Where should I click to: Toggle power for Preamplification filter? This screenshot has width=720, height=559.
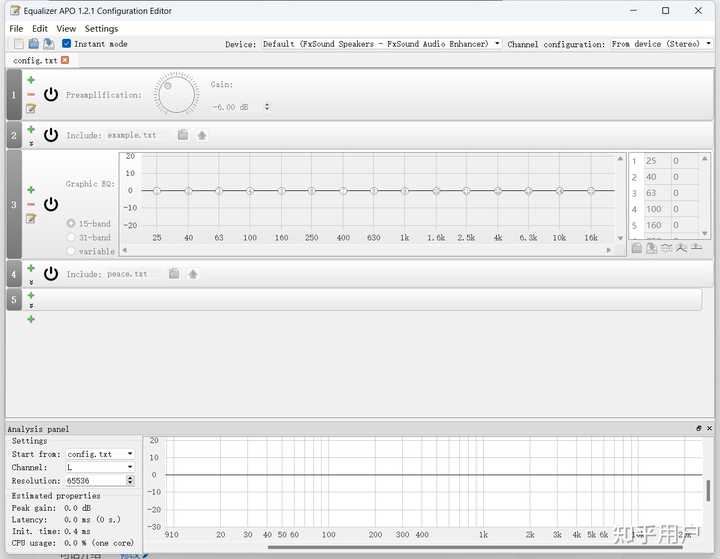[51, 95]
